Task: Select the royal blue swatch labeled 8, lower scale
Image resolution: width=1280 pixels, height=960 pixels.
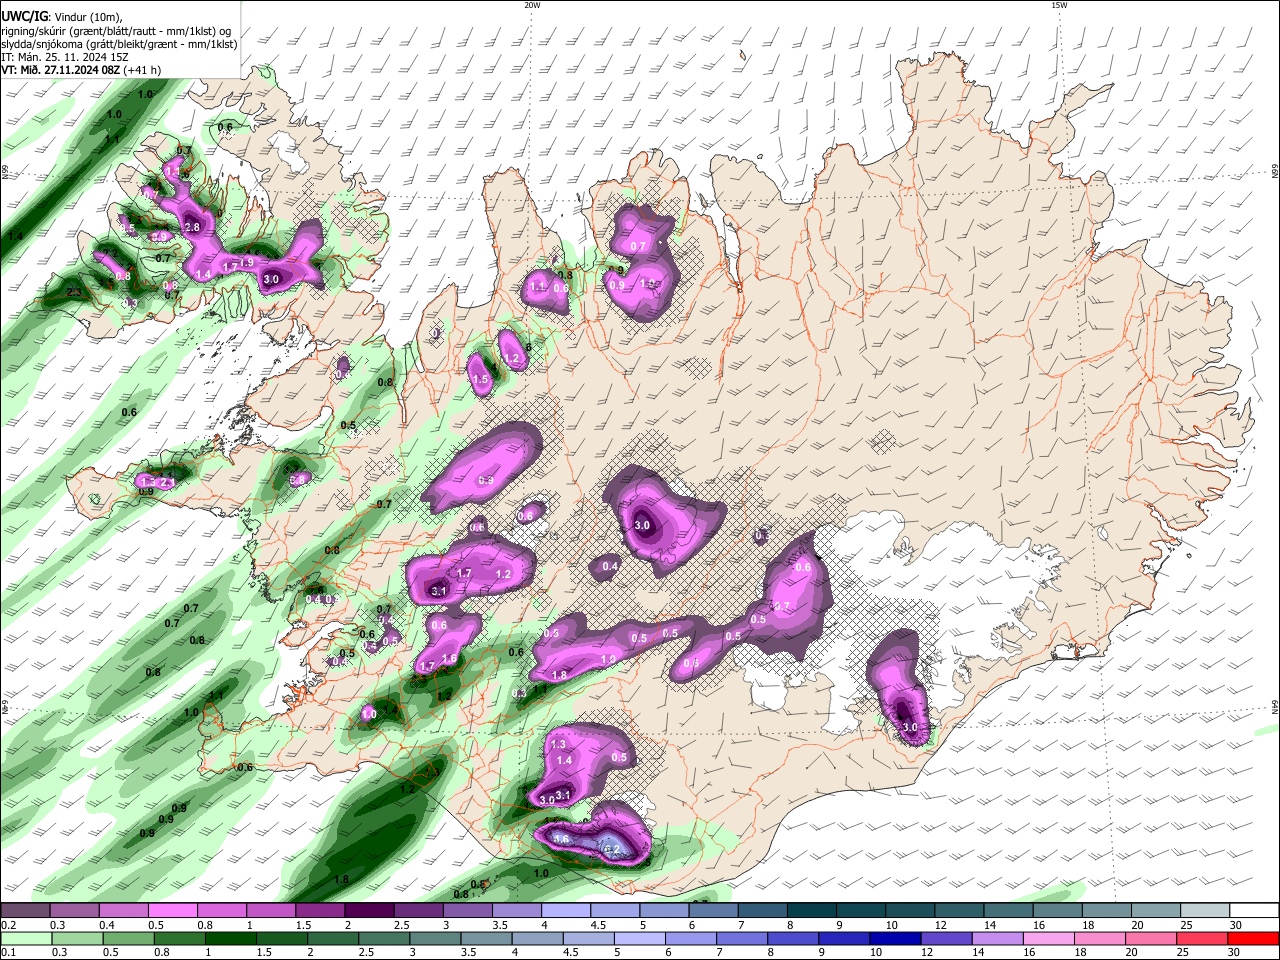Action: tap(793, 938)
